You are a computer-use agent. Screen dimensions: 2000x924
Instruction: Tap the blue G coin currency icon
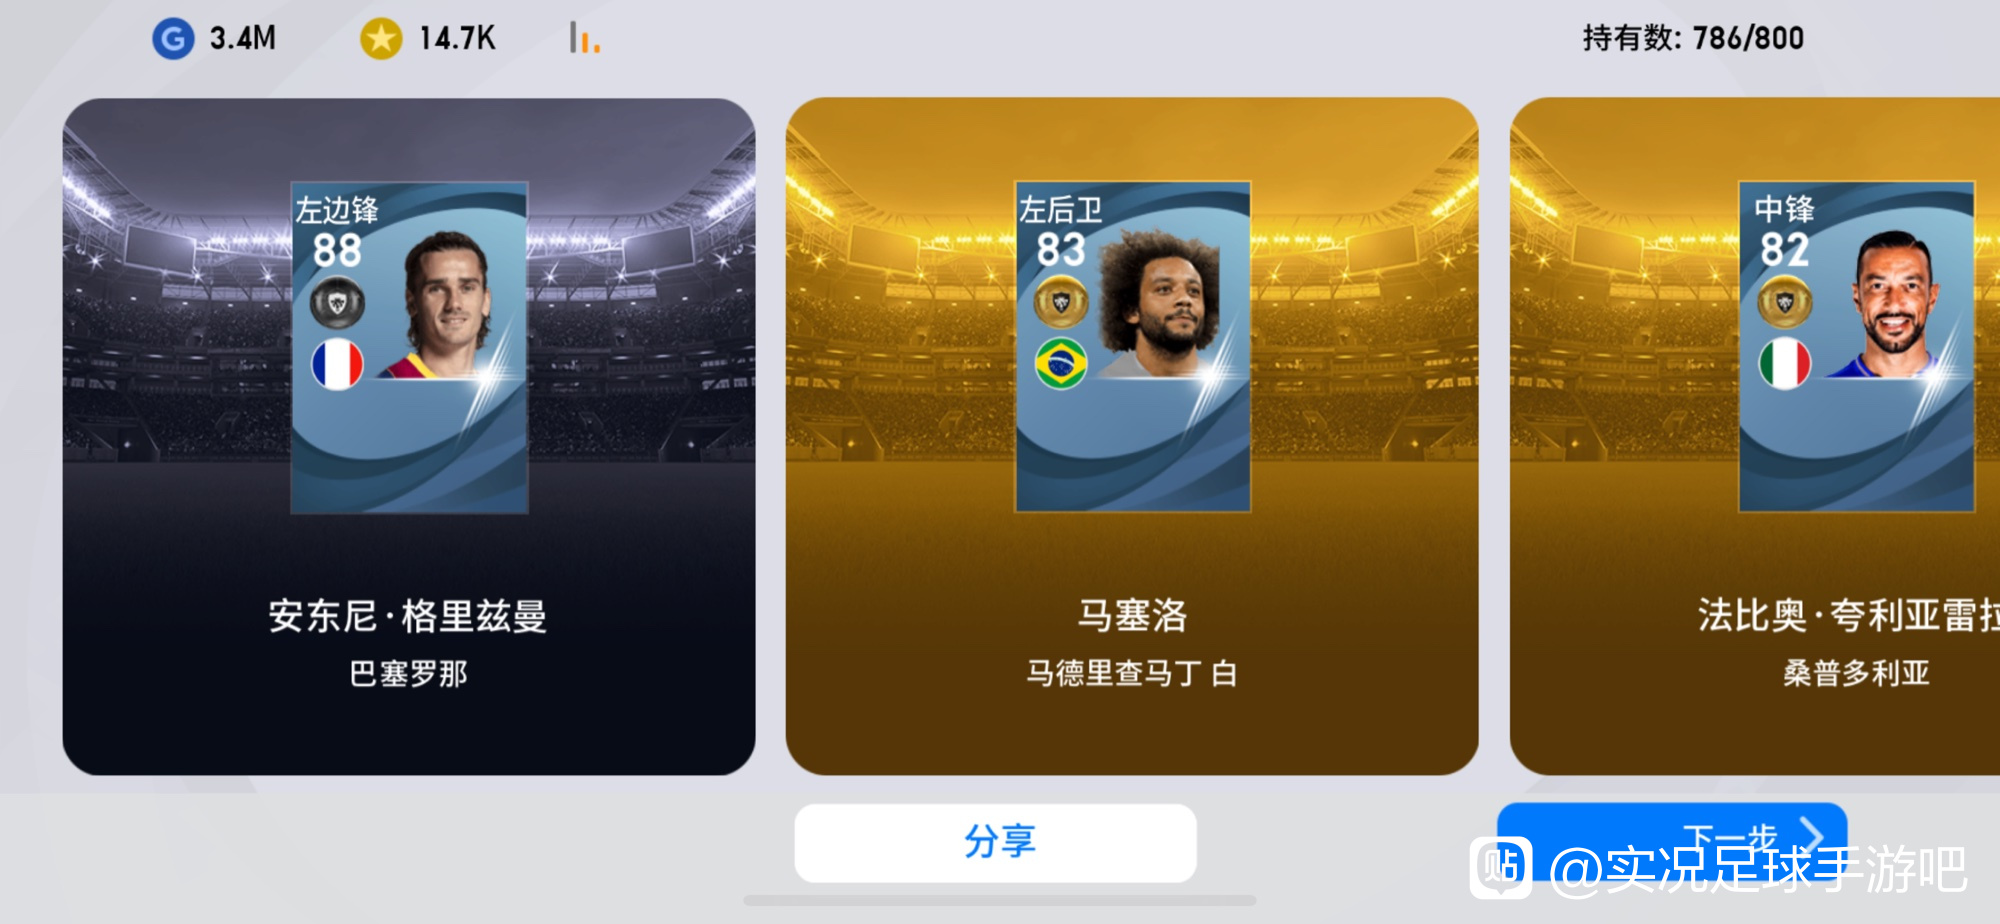173,39
